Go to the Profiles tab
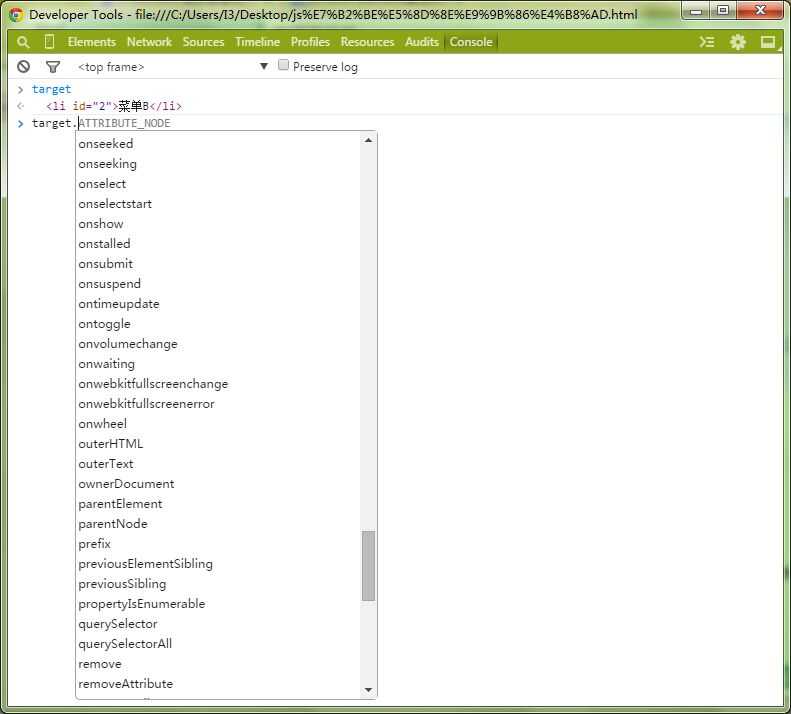This screenshot has height=714, width=791. click(x=310, y=42)
